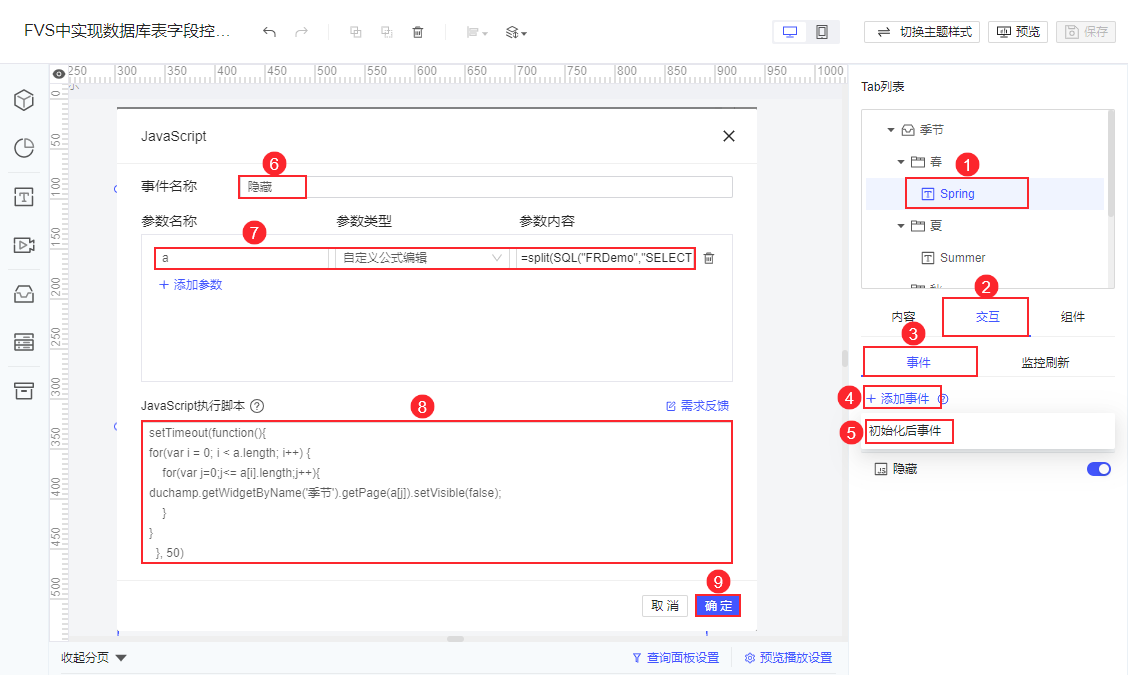Click the JavaScript script help icon
The image size is (1128, 675).
tap(257, 406)
